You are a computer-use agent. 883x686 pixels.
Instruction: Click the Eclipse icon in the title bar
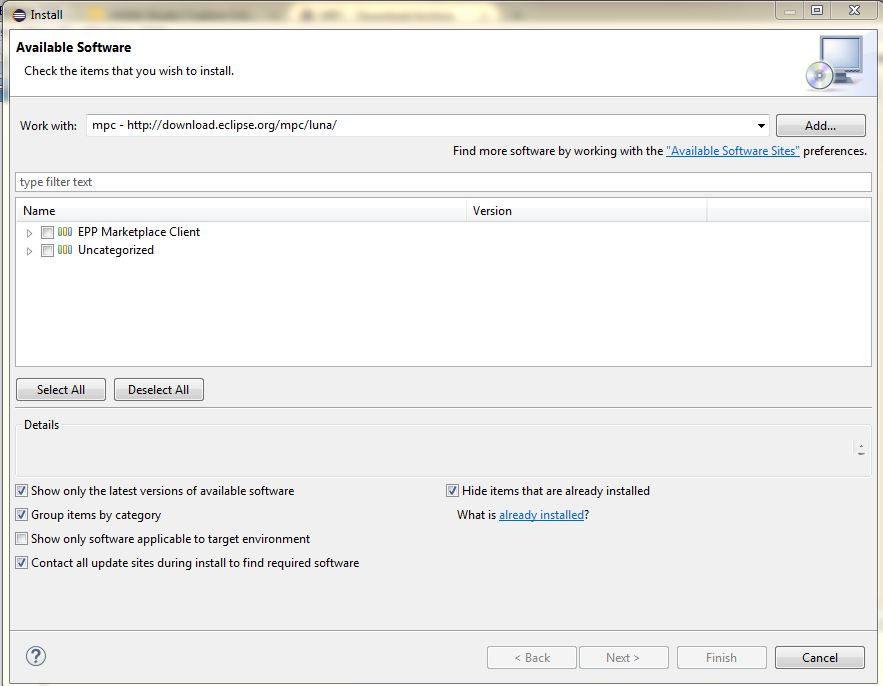[19, 14]
